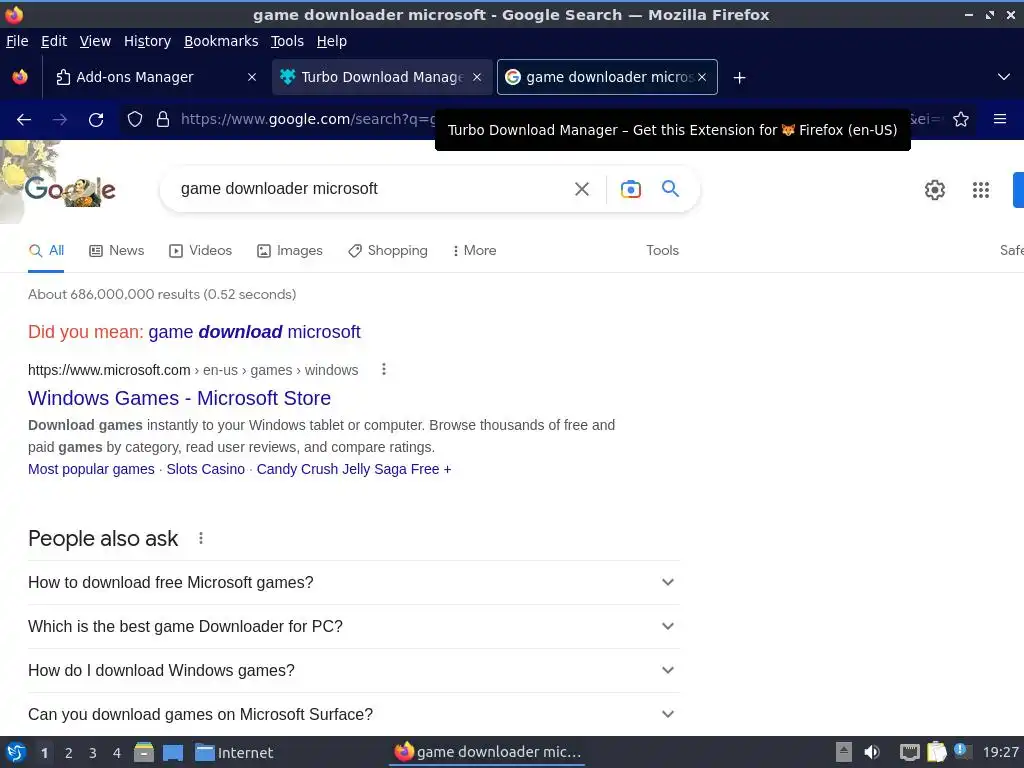Reload the current page
The width and height of the screenshot is (1024, 768).
[x=96, y=120]
